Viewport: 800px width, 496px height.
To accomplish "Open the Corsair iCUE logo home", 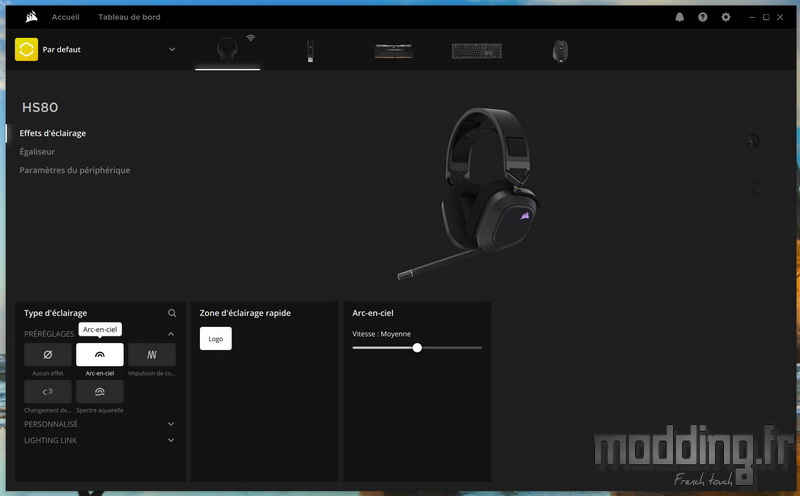I will [x=31, y=17].
